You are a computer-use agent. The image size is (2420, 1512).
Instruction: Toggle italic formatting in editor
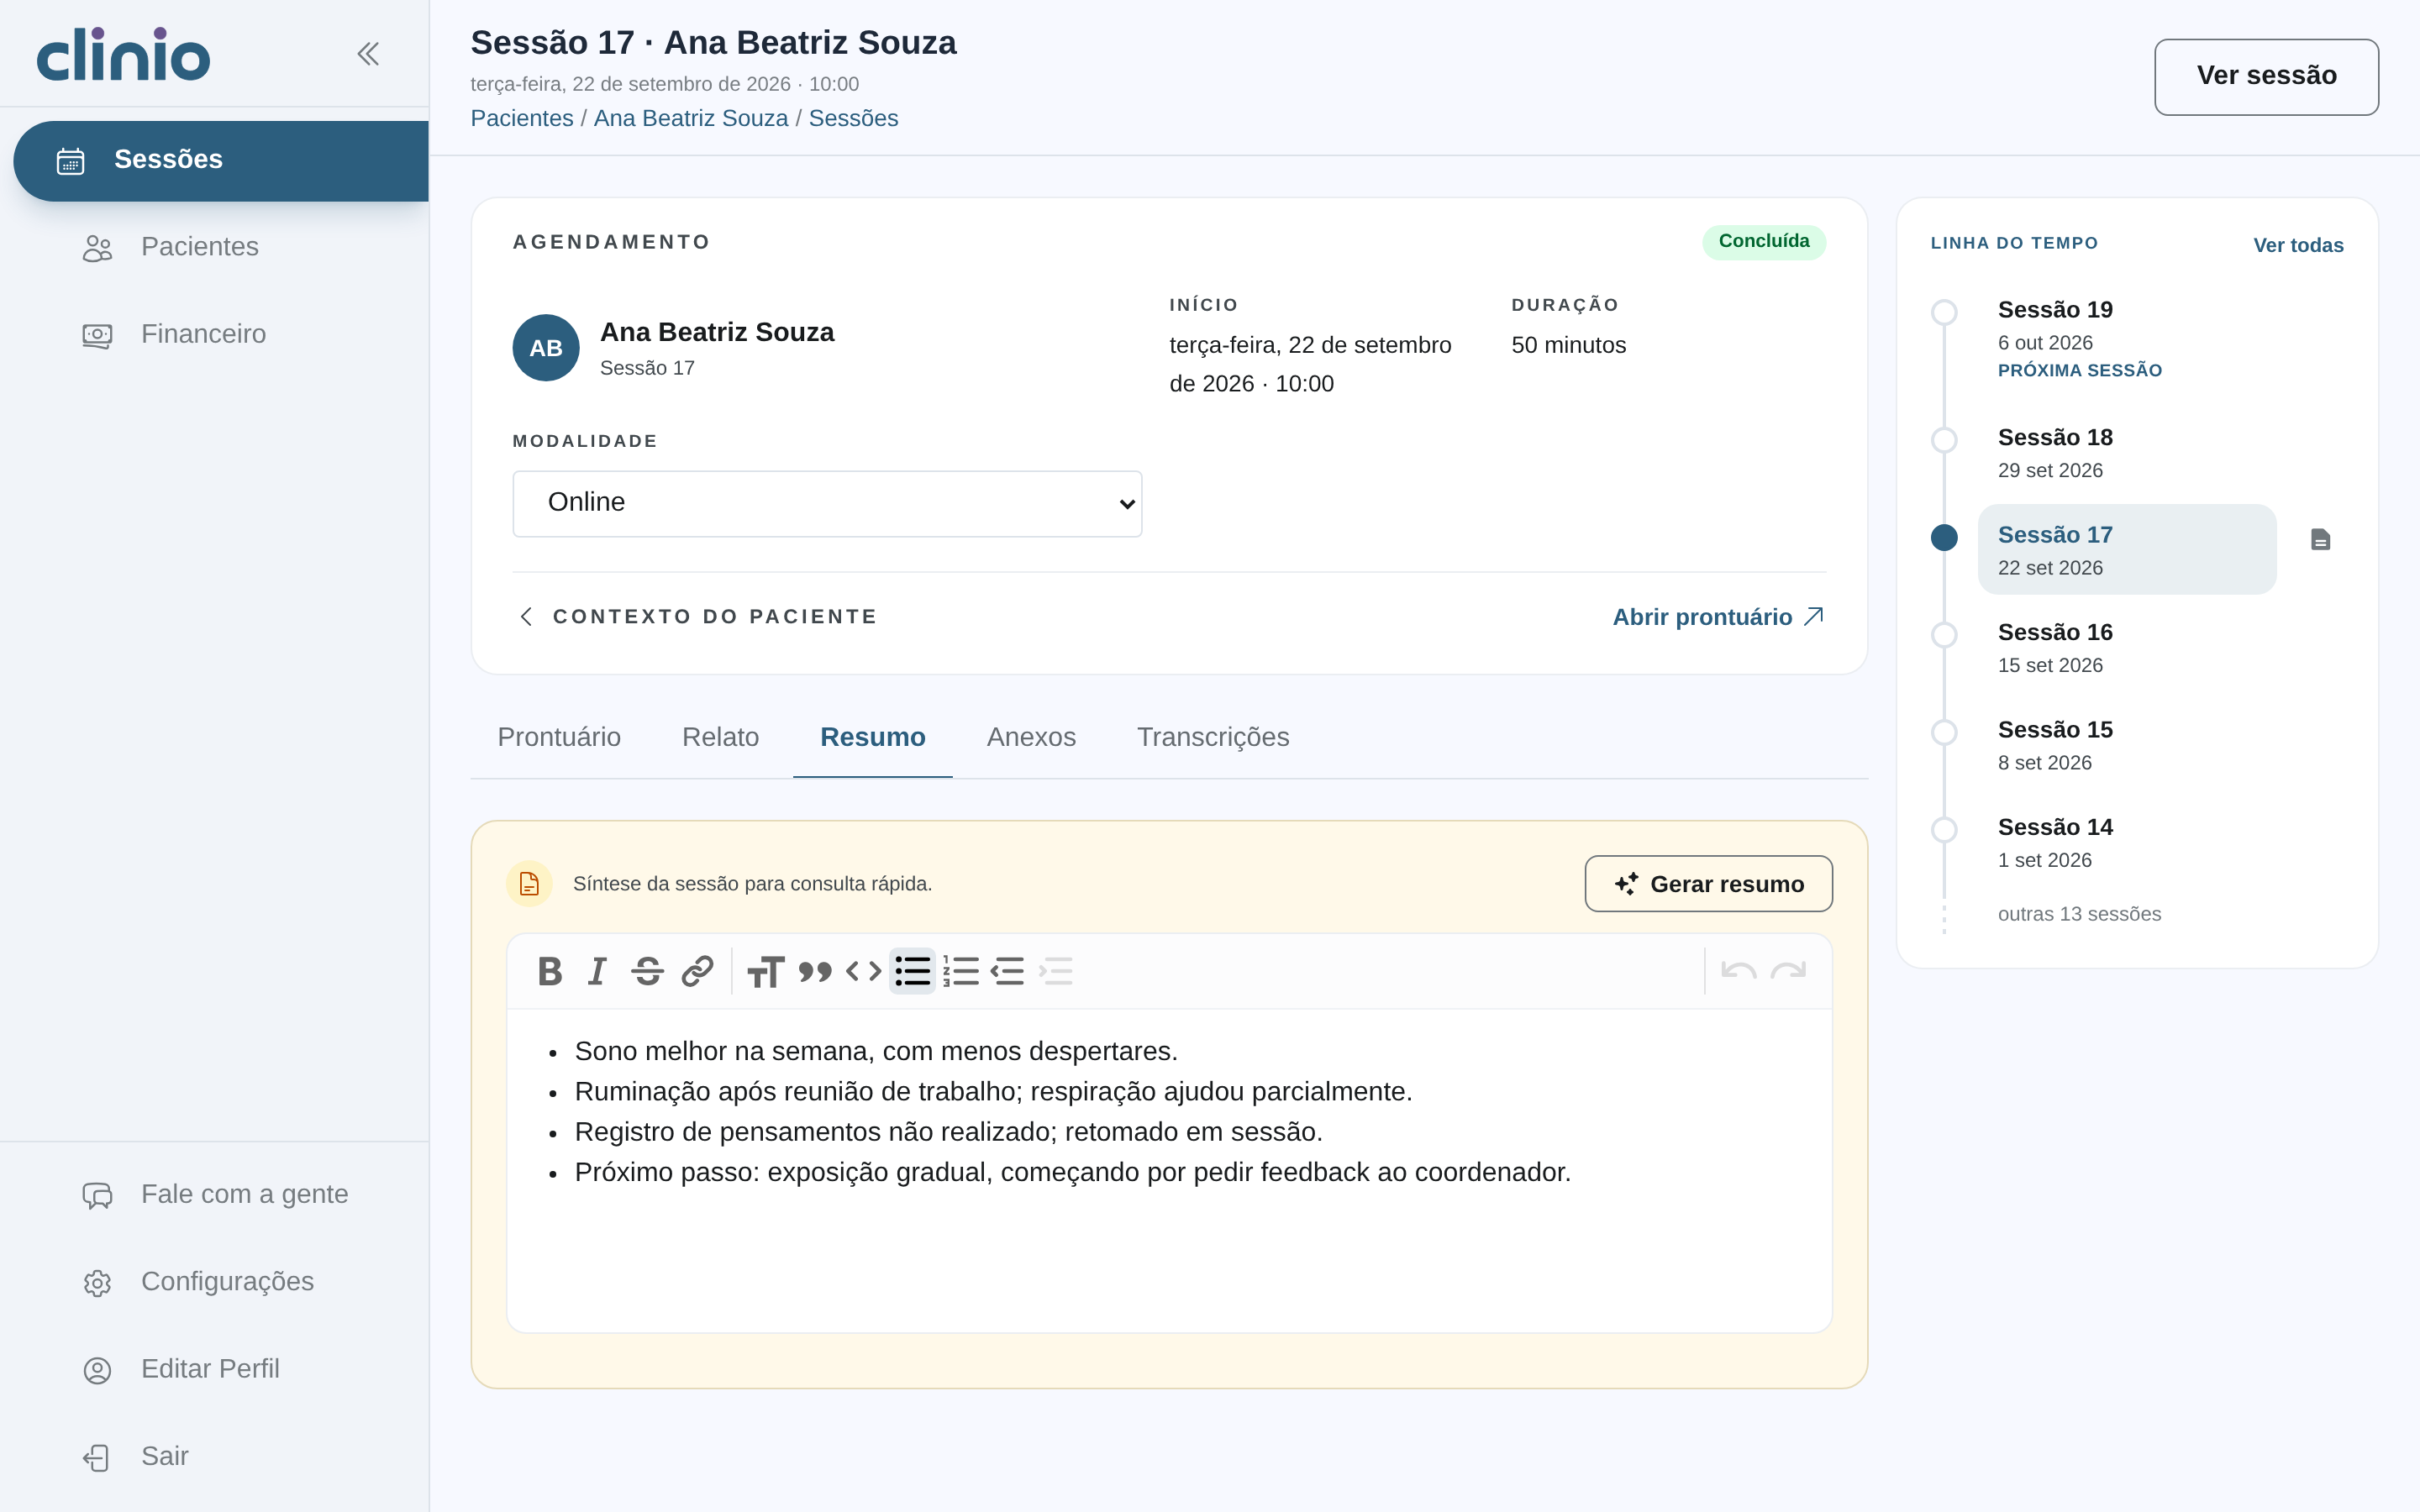click(598, 971)
